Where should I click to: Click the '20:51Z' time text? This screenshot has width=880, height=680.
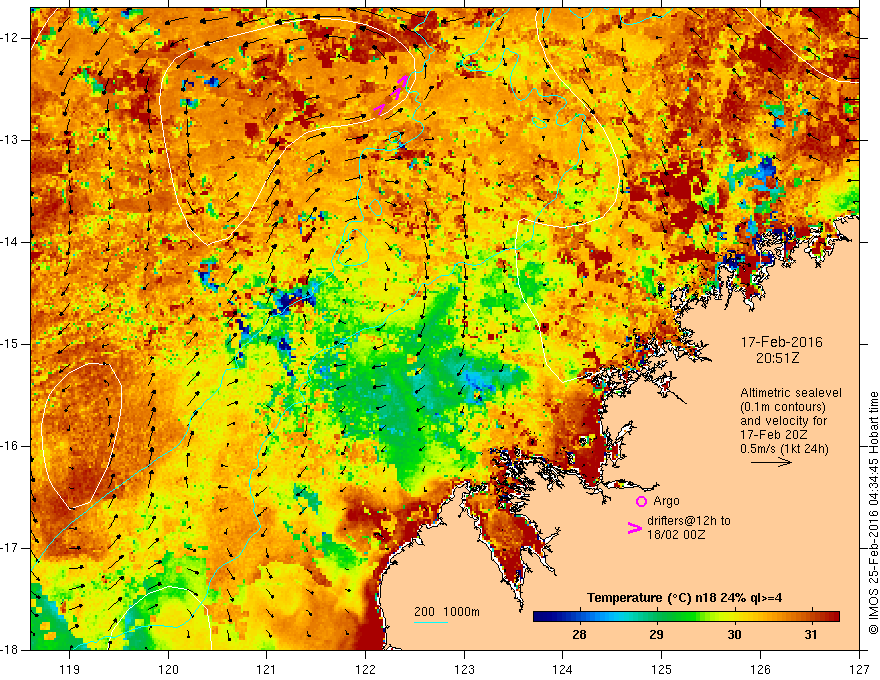tap(777, 358)
